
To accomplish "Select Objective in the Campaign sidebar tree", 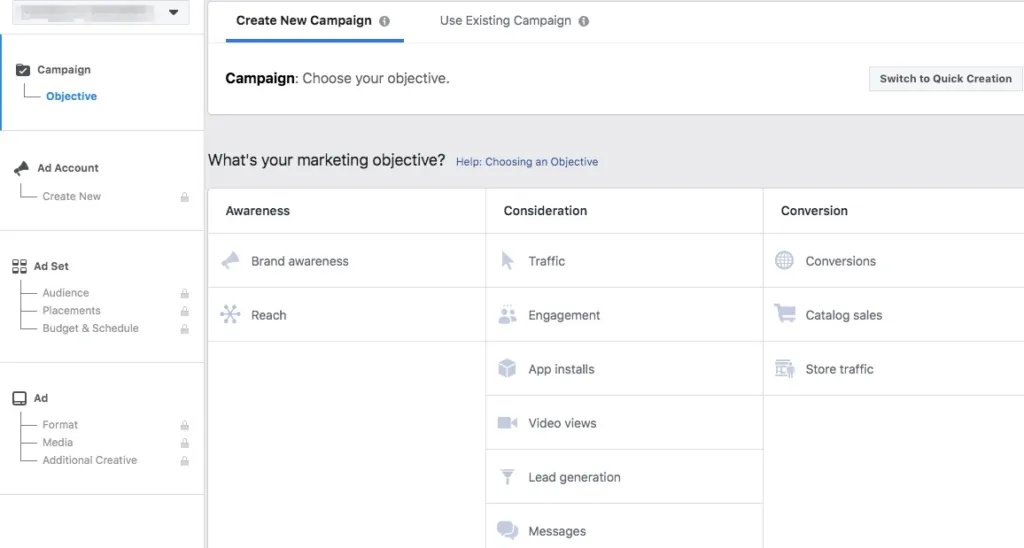I will [x=71, y=97].
